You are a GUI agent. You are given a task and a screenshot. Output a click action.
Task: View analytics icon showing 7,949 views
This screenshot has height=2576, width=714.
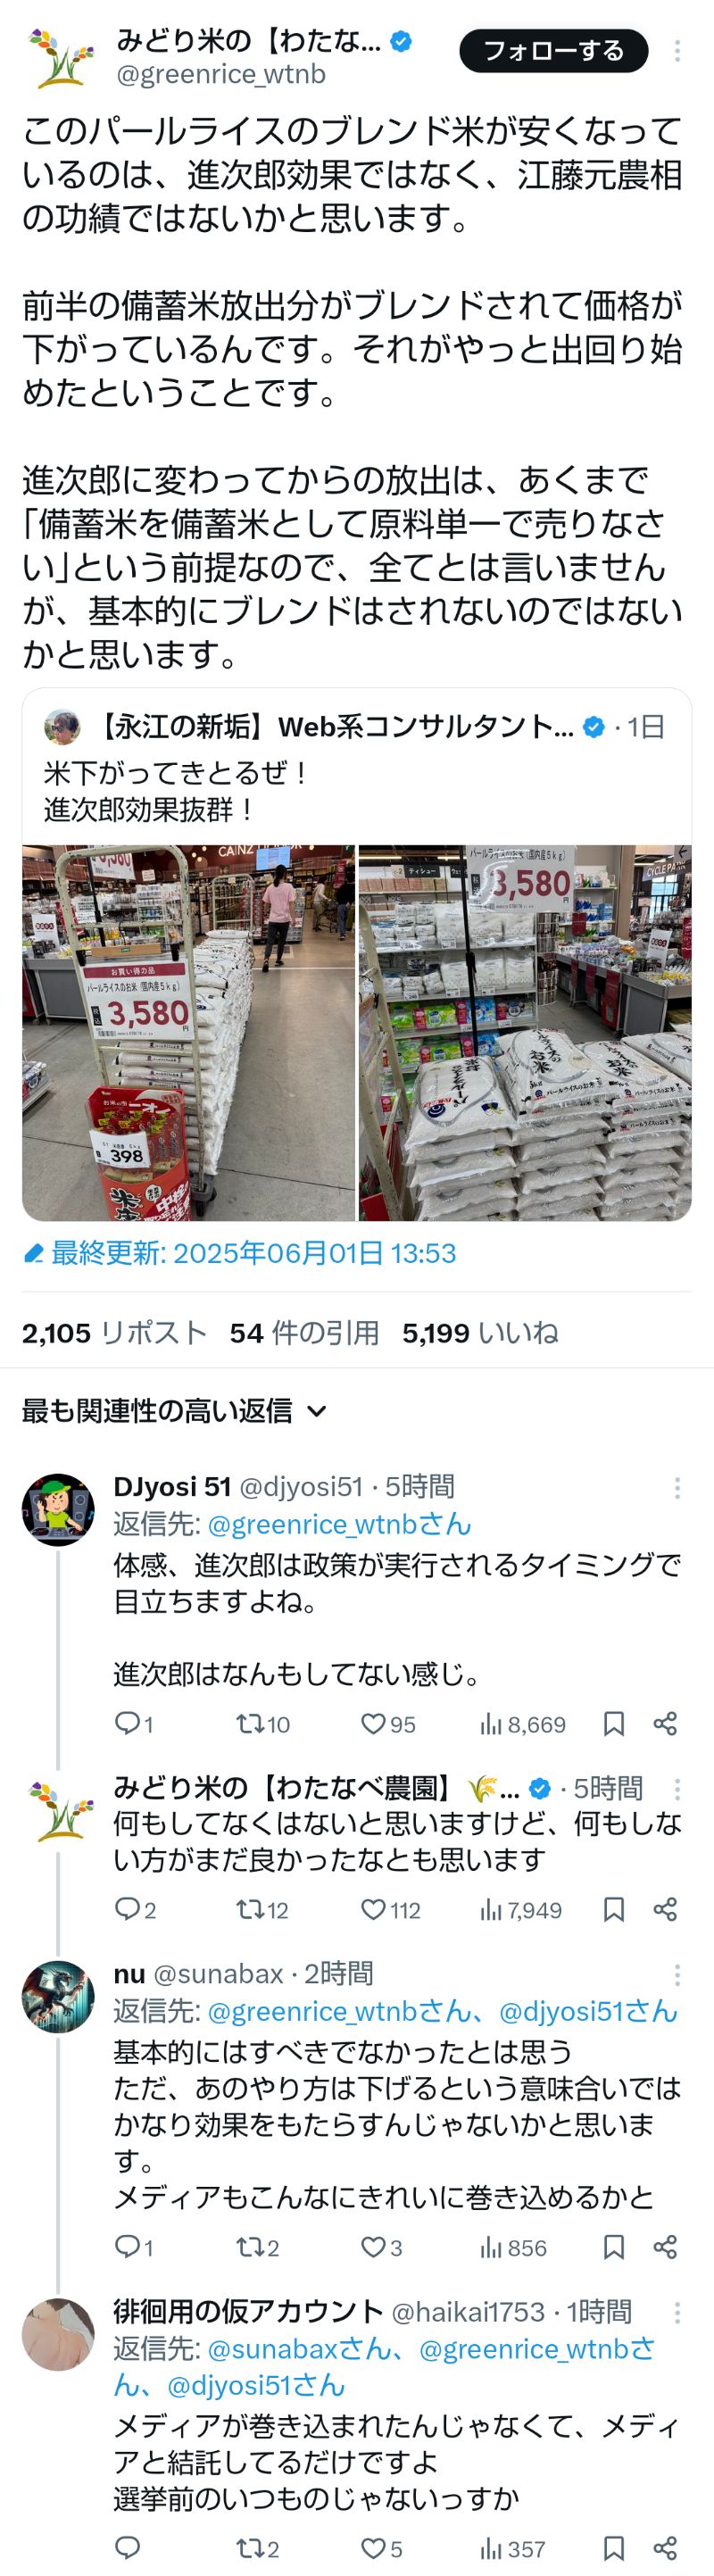click(x=490, y=1909)
